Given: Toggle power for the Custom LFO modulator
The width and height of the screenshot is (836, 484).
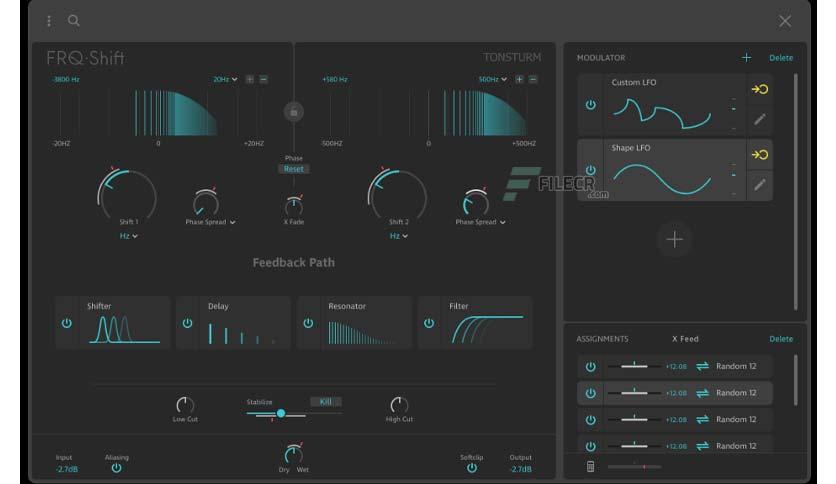Looking at the screenshot, I should (x=591, y=104).
